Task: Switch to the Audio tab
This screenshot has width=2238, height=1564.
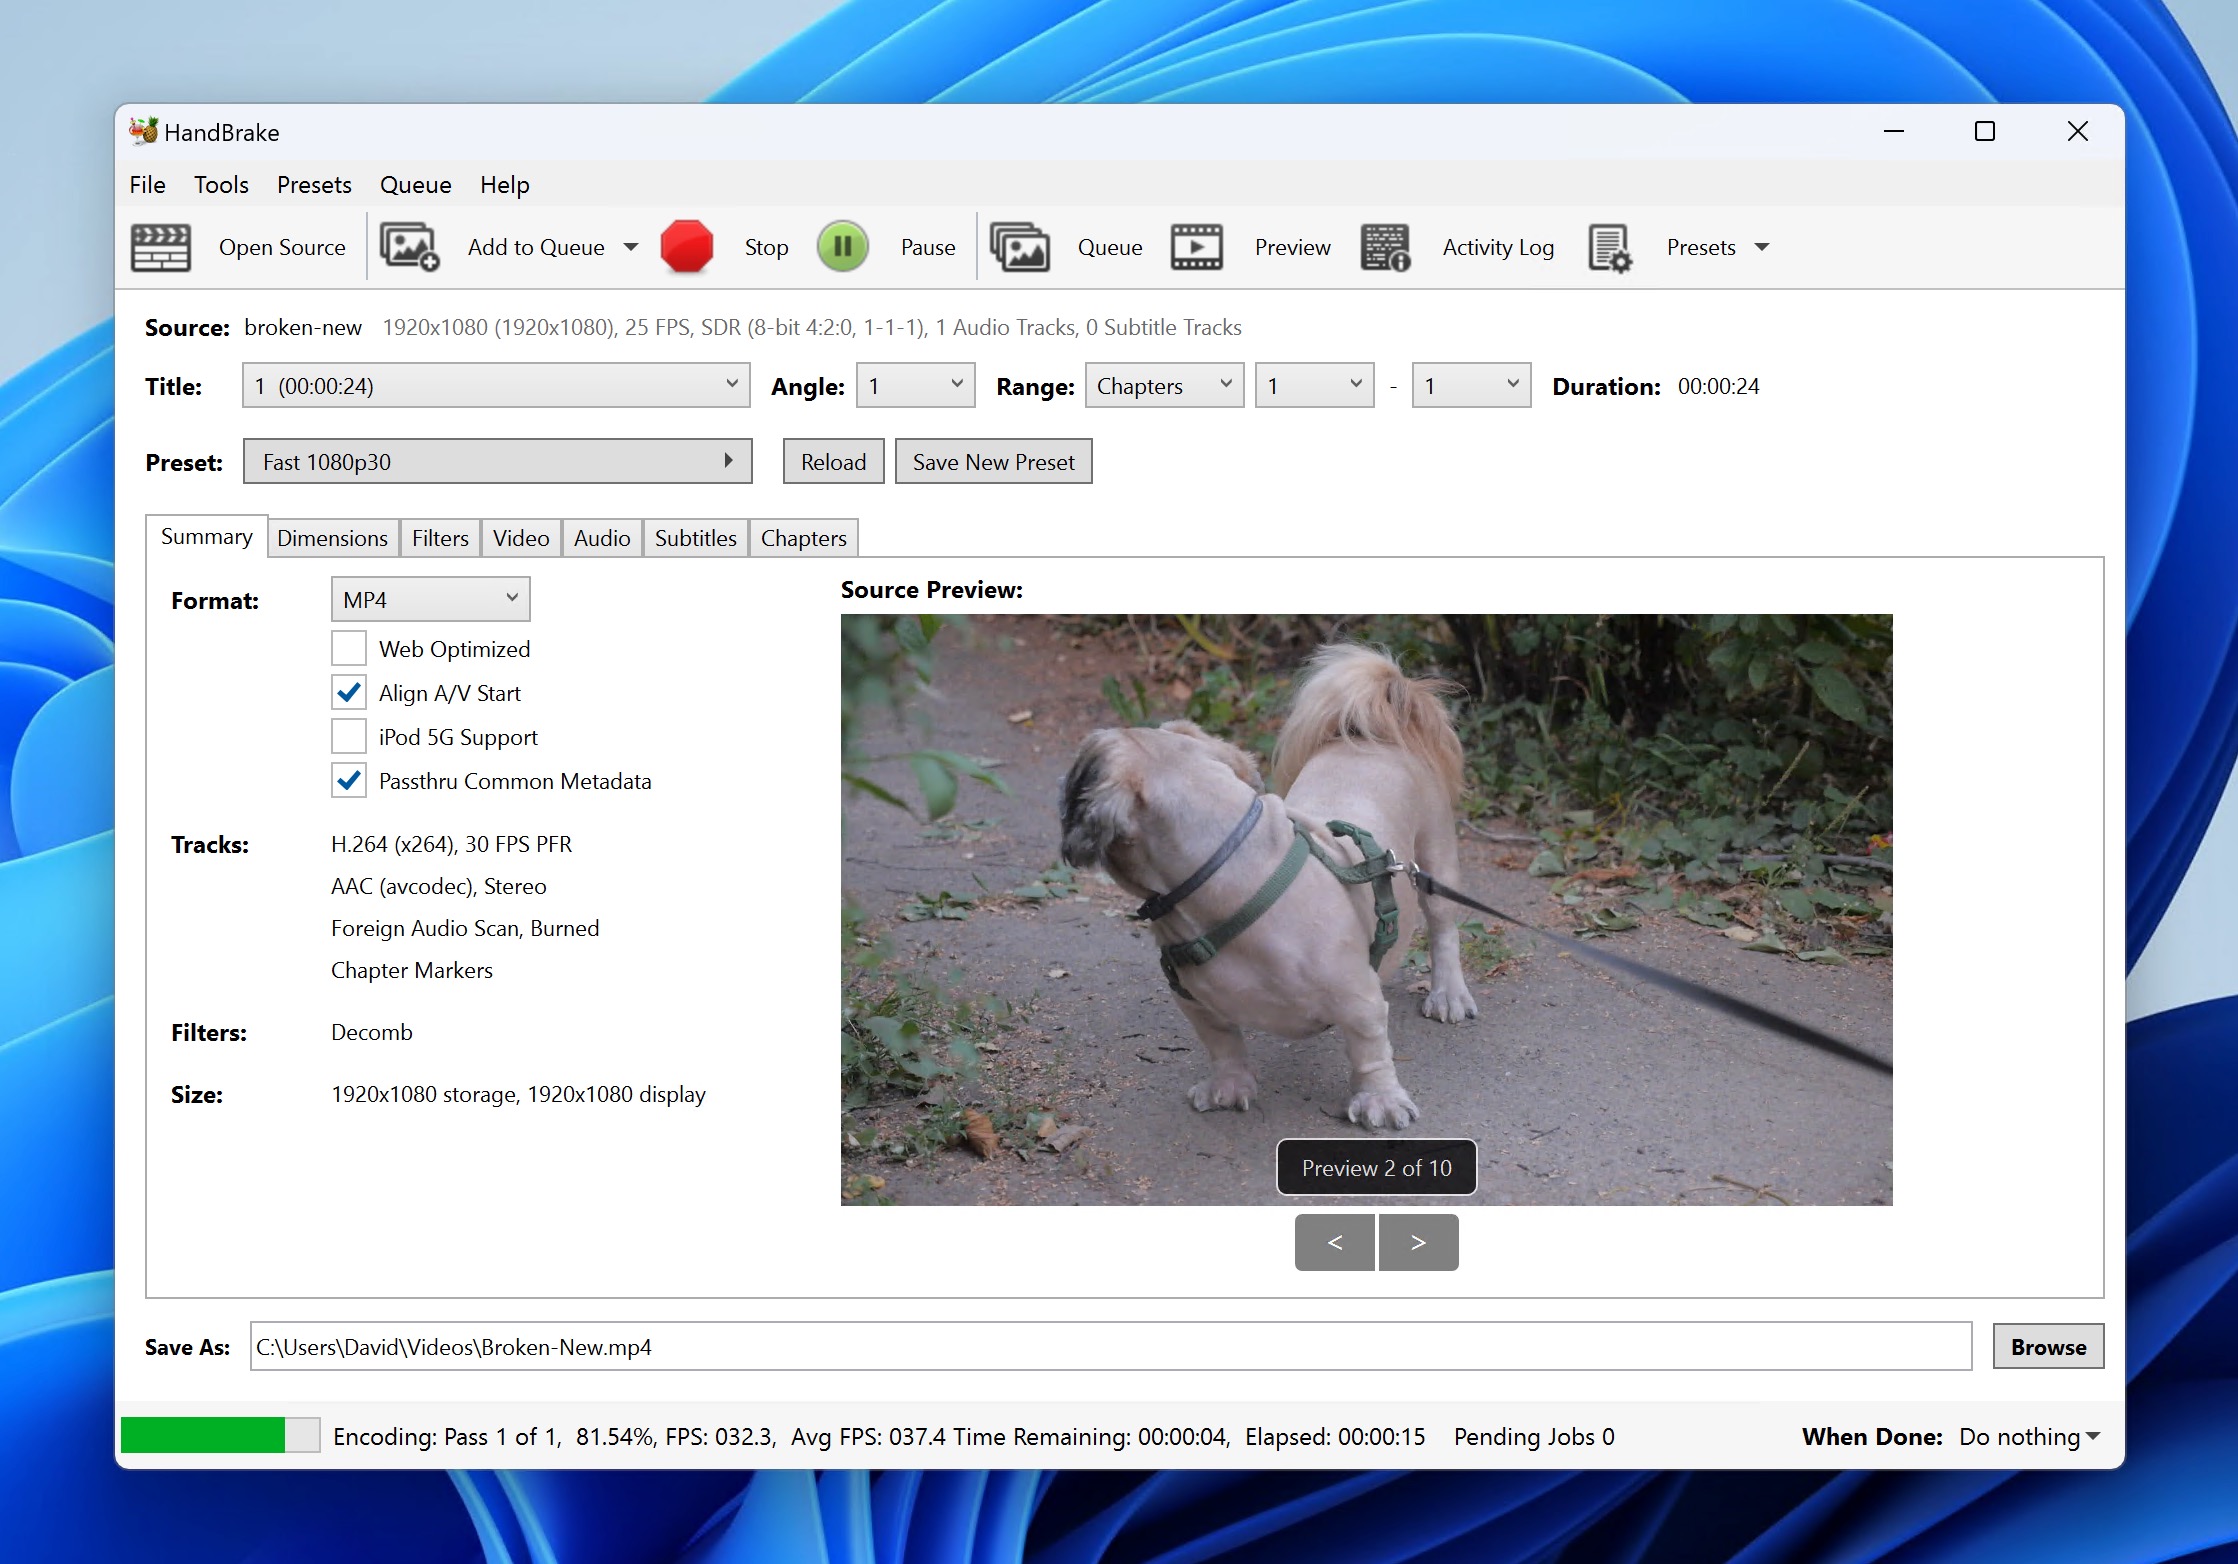Action: tap(602, 537)
